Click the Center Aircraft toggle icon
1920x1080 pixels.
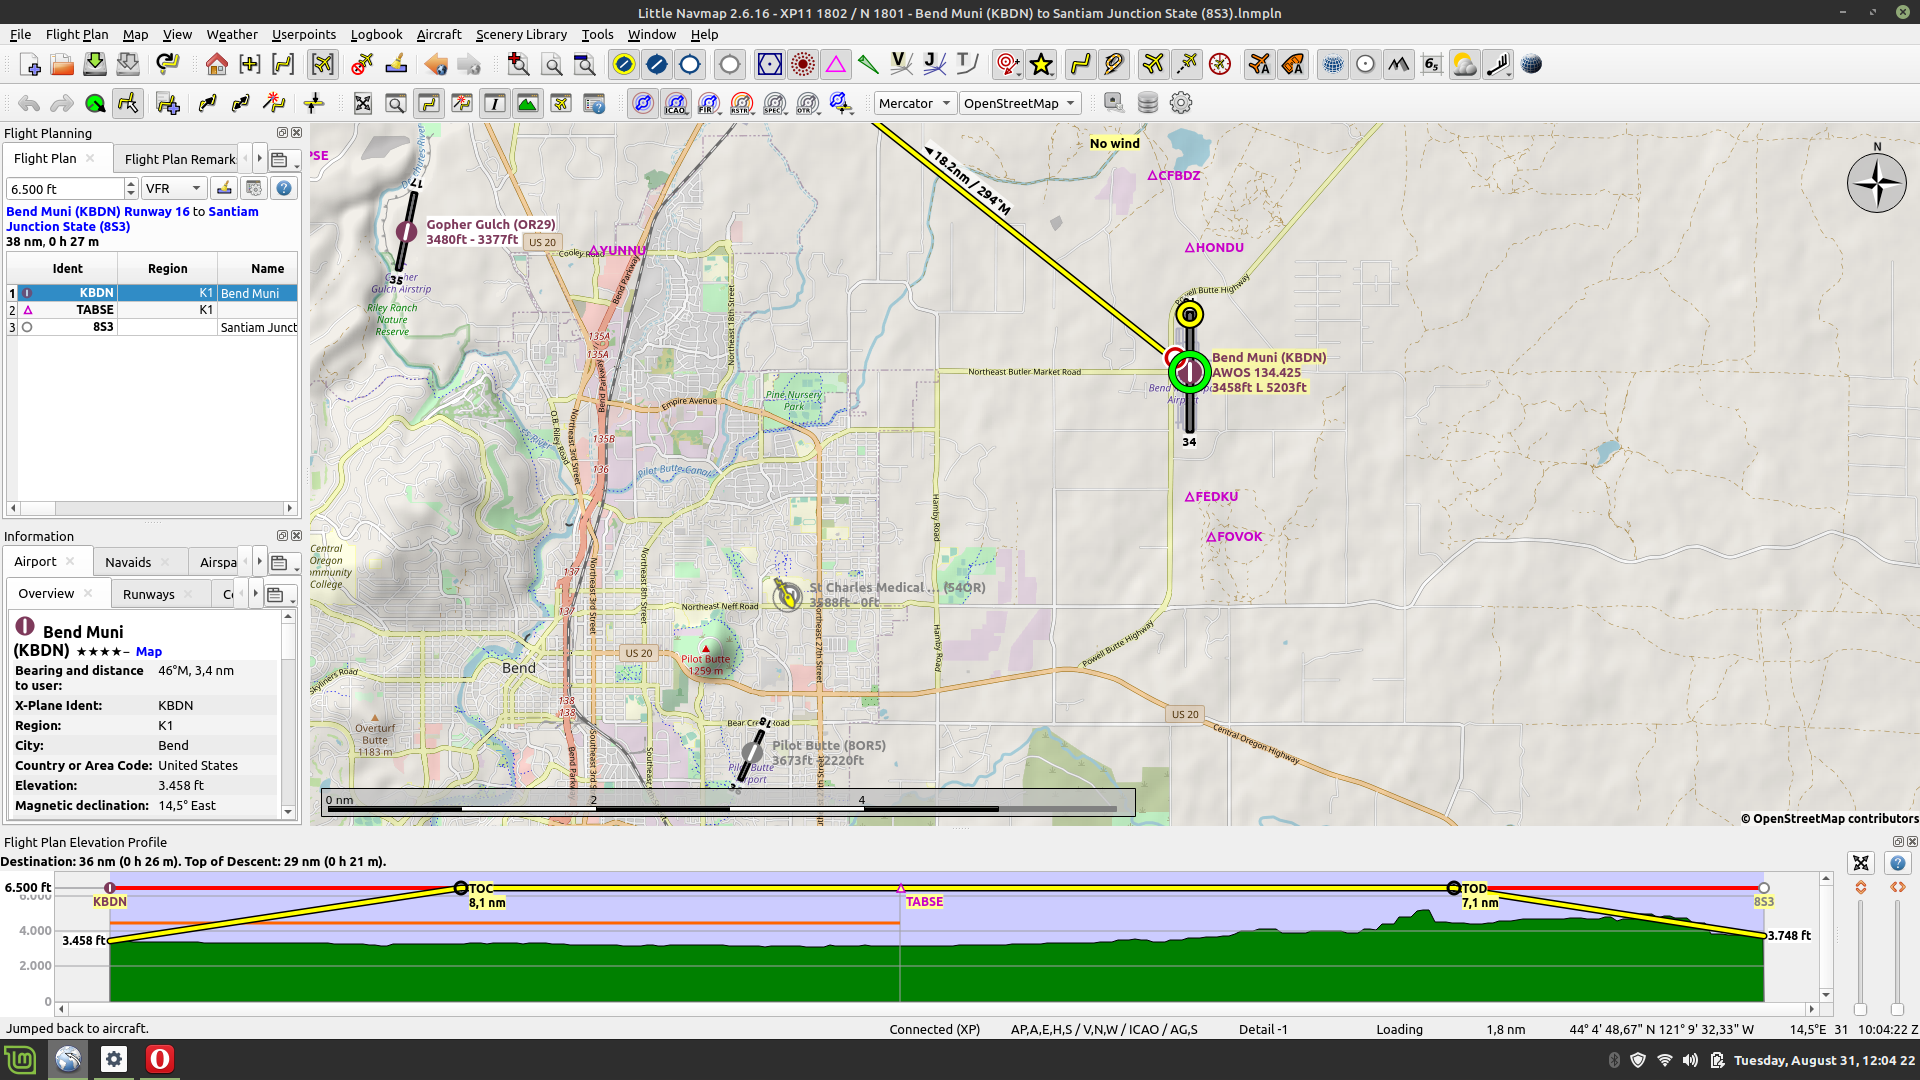point(323,65)
